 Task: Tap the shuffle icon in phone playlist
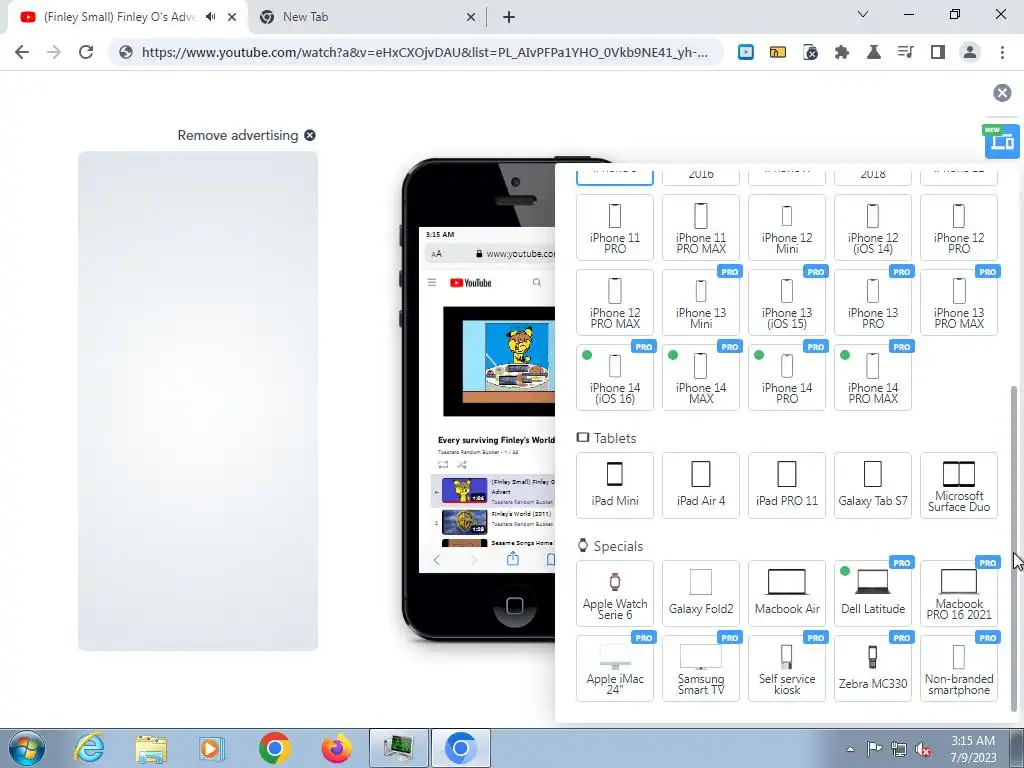[x=462, y=465]
